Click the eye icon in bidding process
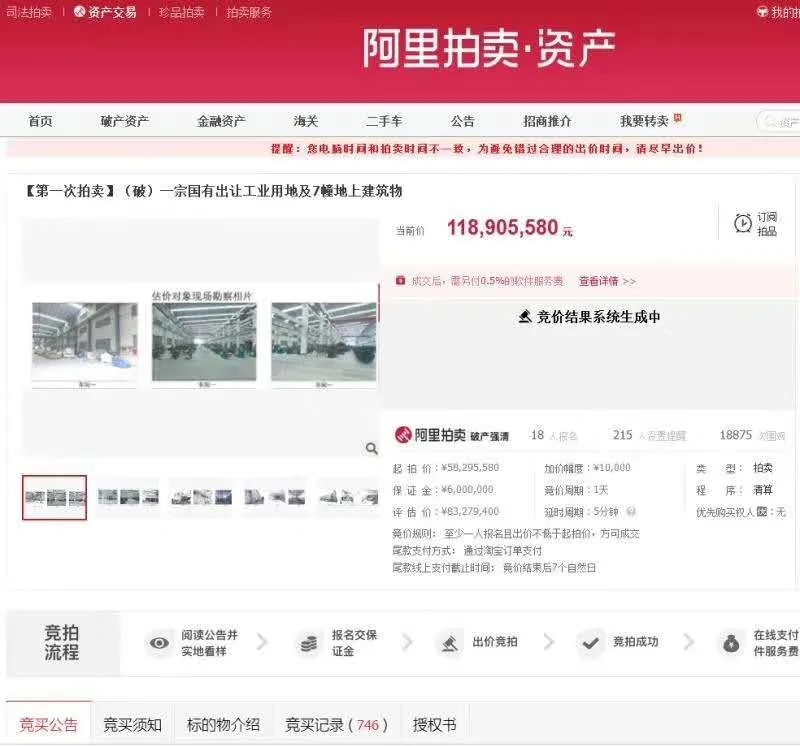This screenshot has width=800, height=746. (159, 643)
